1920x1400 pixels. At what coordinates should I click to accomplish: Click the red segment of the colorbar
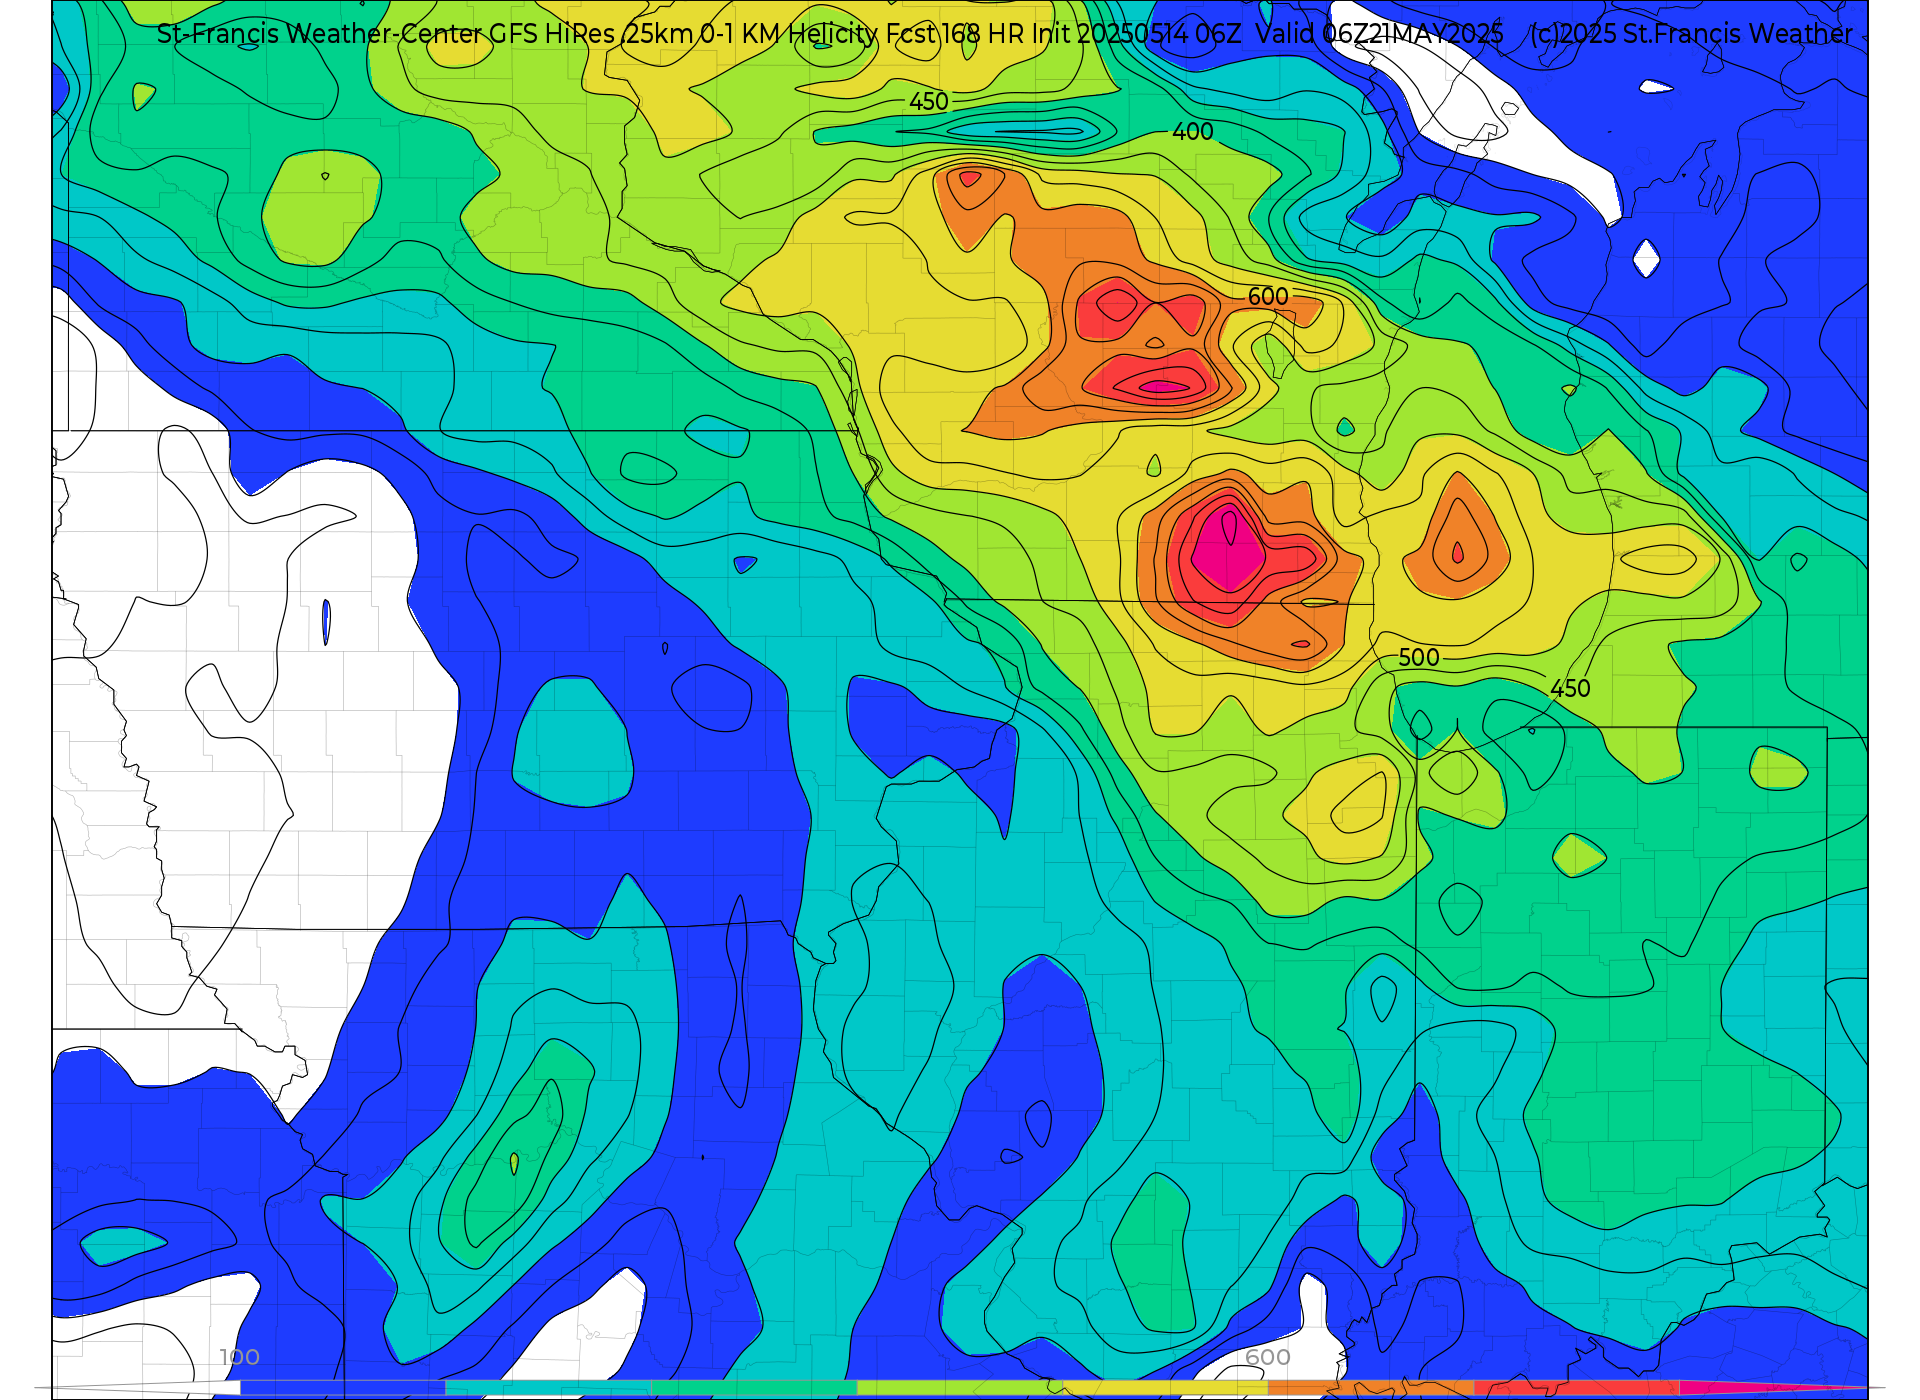tap(1577, 1388)
